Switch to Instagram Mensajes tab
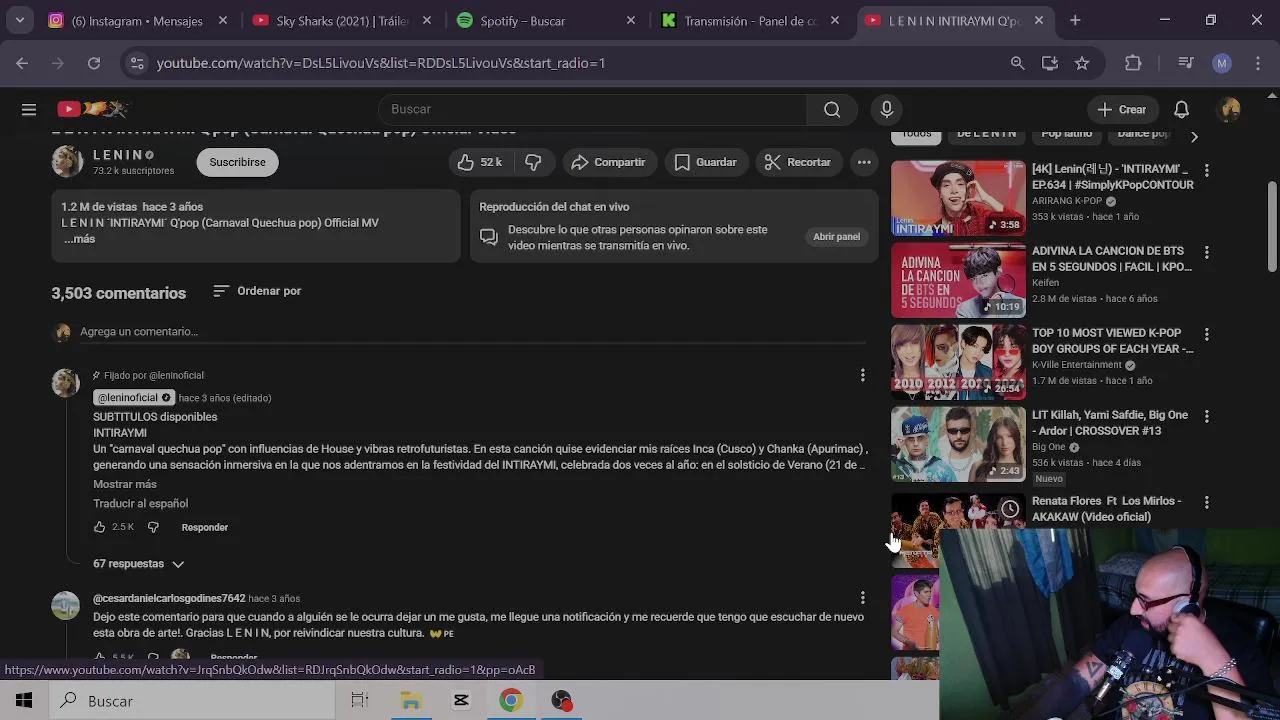1280x720 pixels. (137, 21)
